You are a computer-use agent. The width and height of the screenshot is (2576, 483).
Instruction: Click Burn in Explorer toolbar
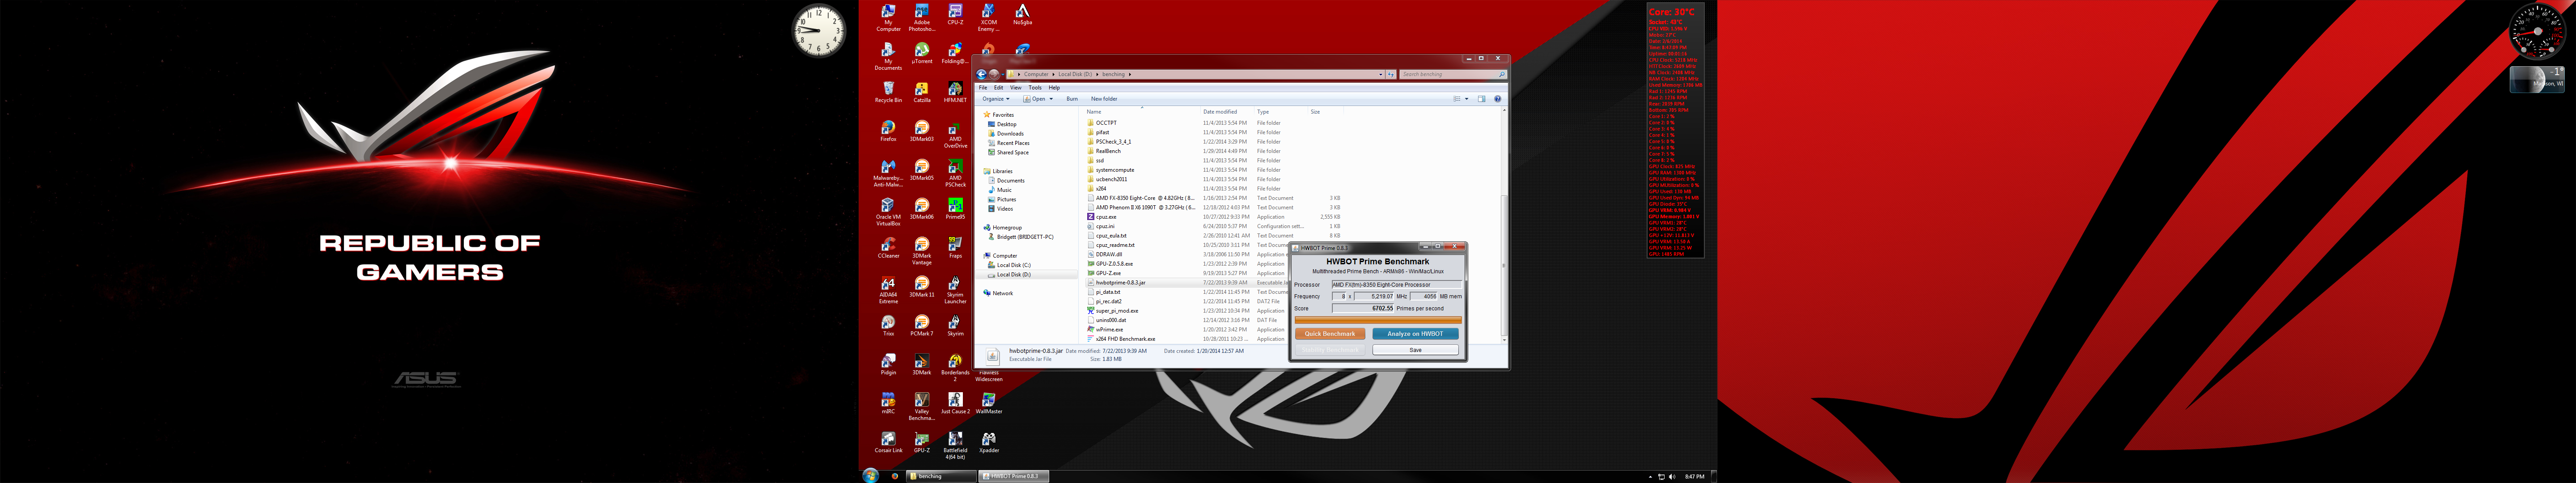1072,99
